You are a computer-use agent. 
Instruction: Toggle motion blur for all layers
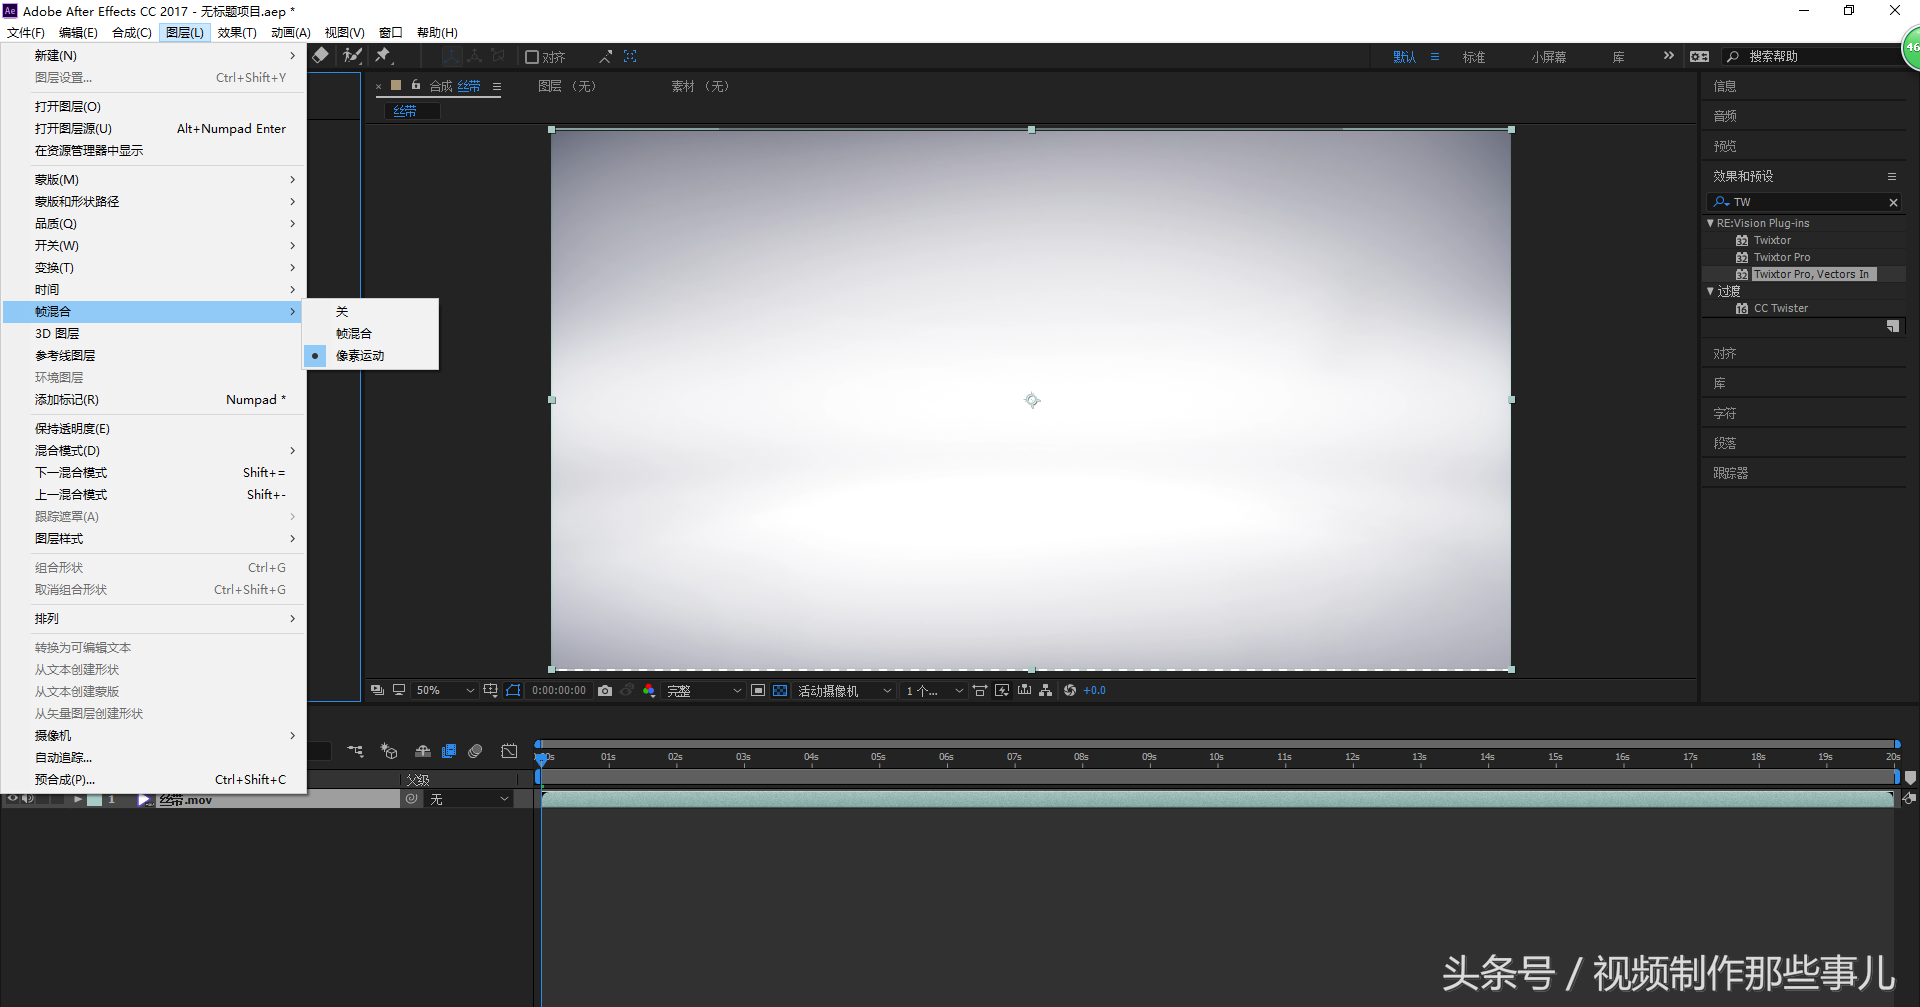[x=476, y=751]
